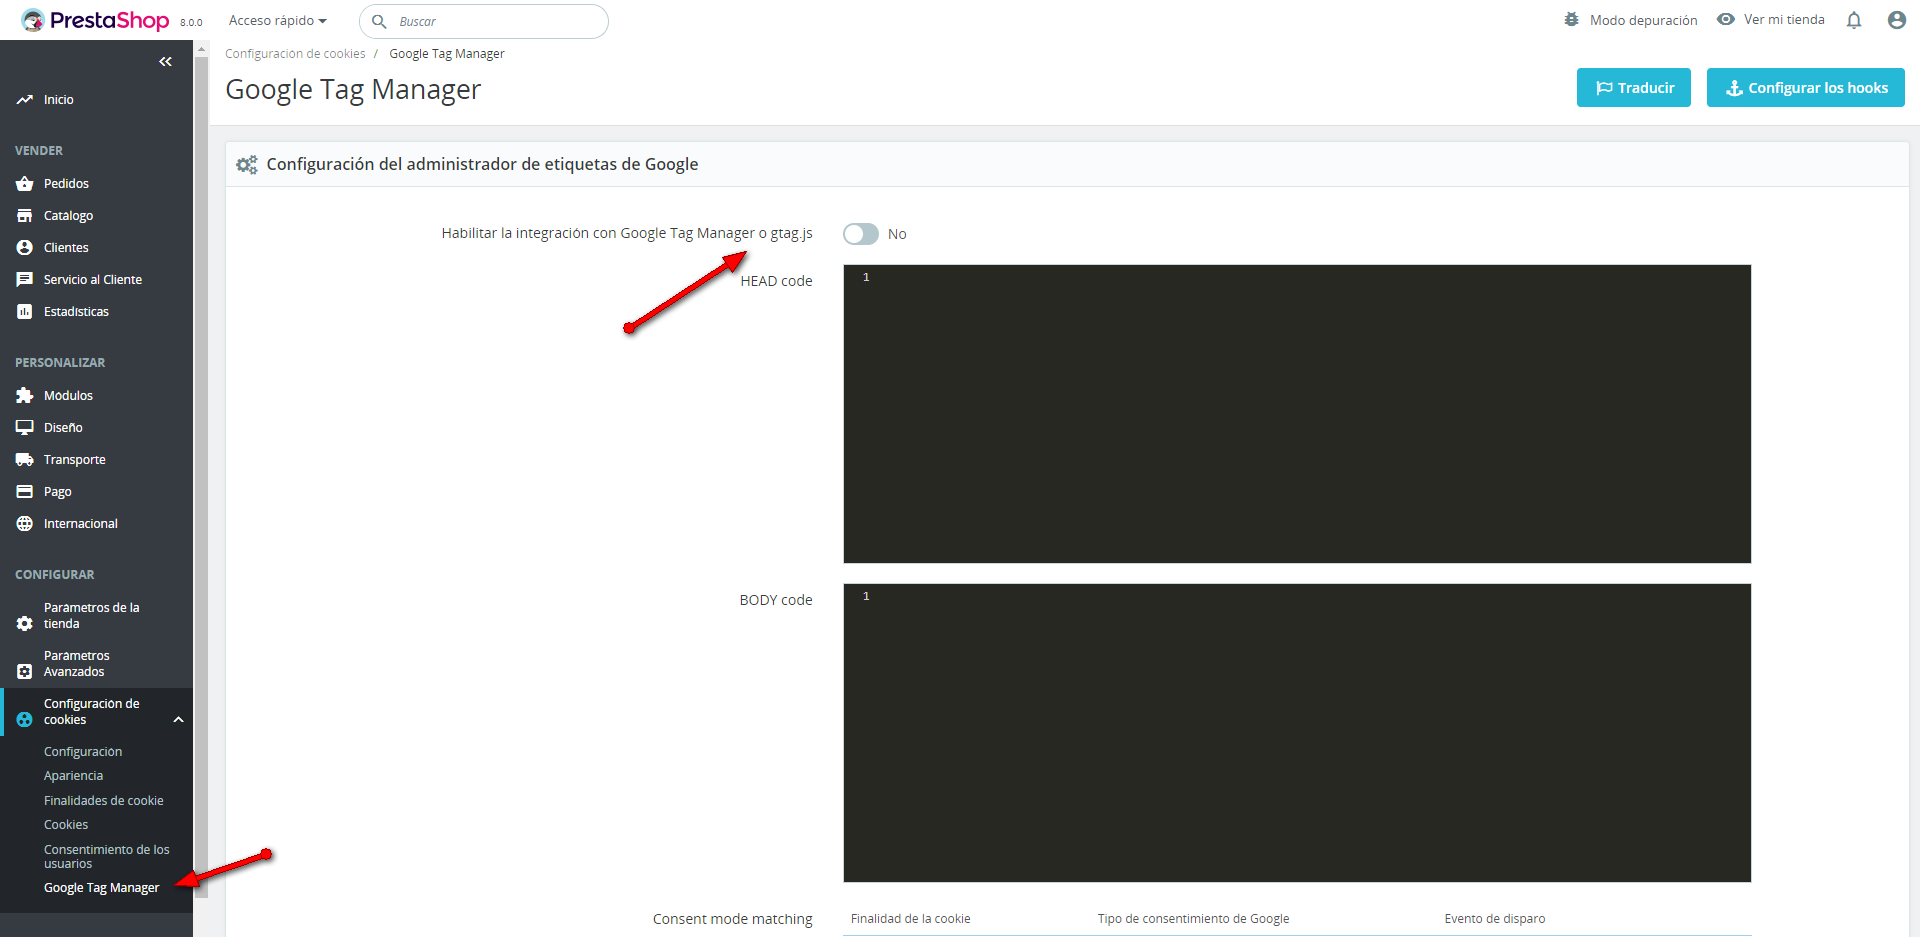Image resolution: width=1920 pixels, height=937 pixels.
Task: Open Consentimiento de los usuarios item
Action: [x=107, y=856]
